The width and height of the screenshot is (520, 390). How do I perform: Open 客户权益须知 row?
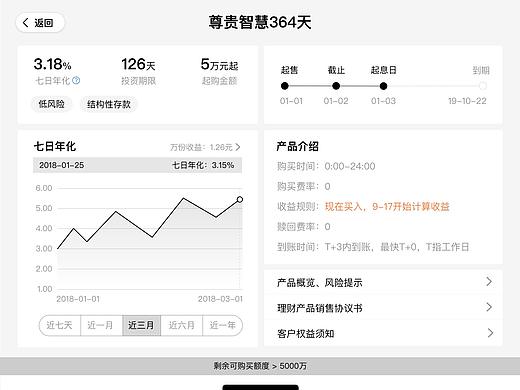click(x=383, y=333)
